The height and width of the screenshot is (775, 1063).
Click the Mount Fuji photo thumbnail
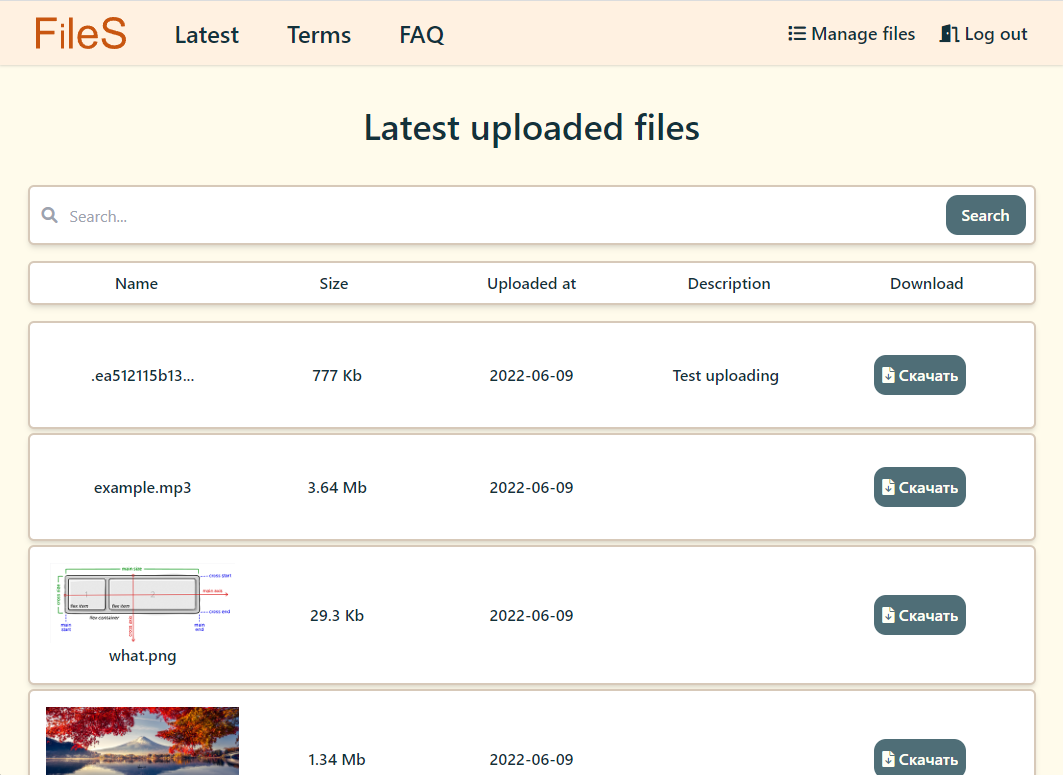[142, 740]
